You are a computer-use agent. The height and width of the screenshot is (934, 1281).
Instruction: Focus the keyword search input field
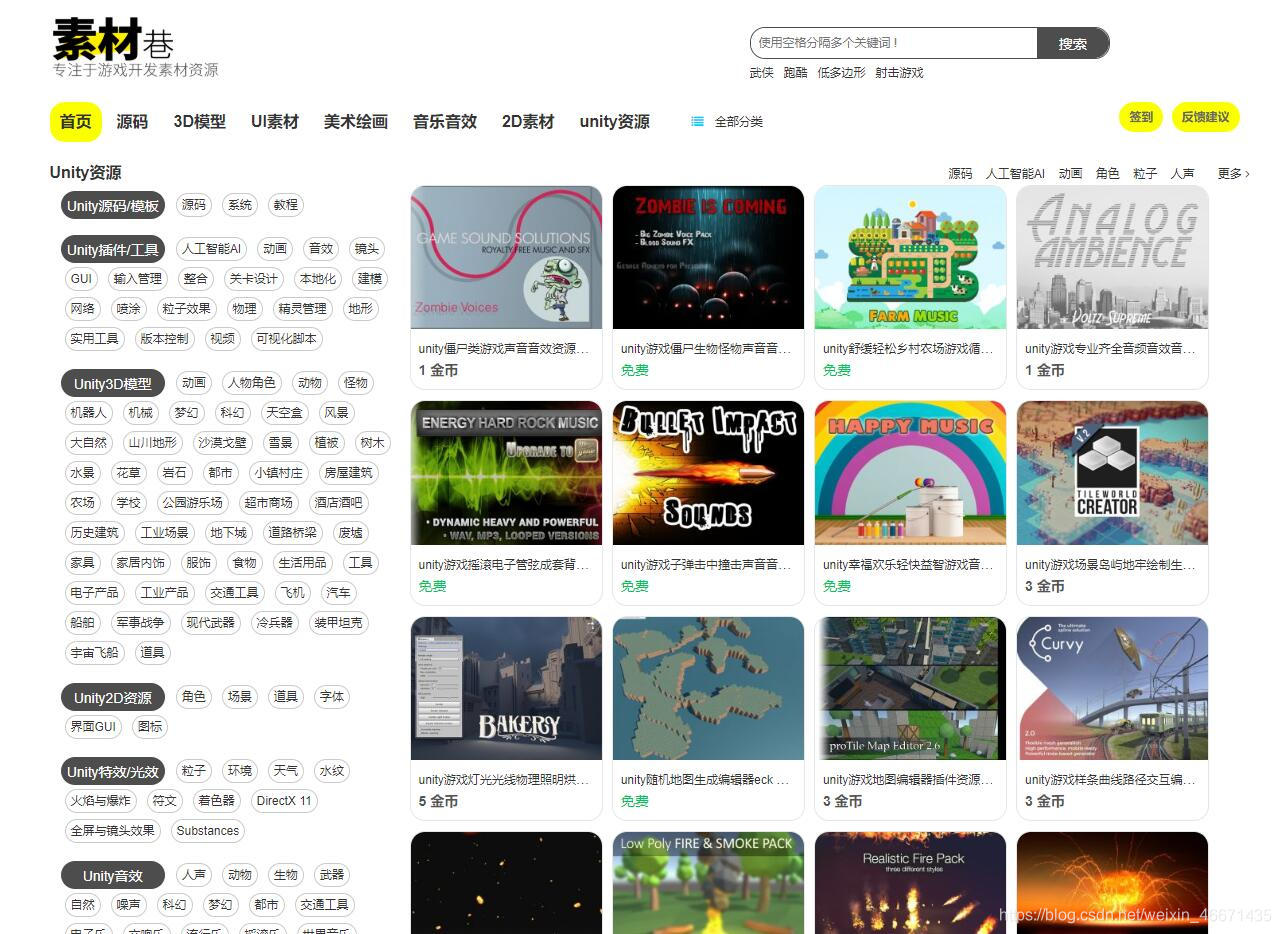(894, 43)
